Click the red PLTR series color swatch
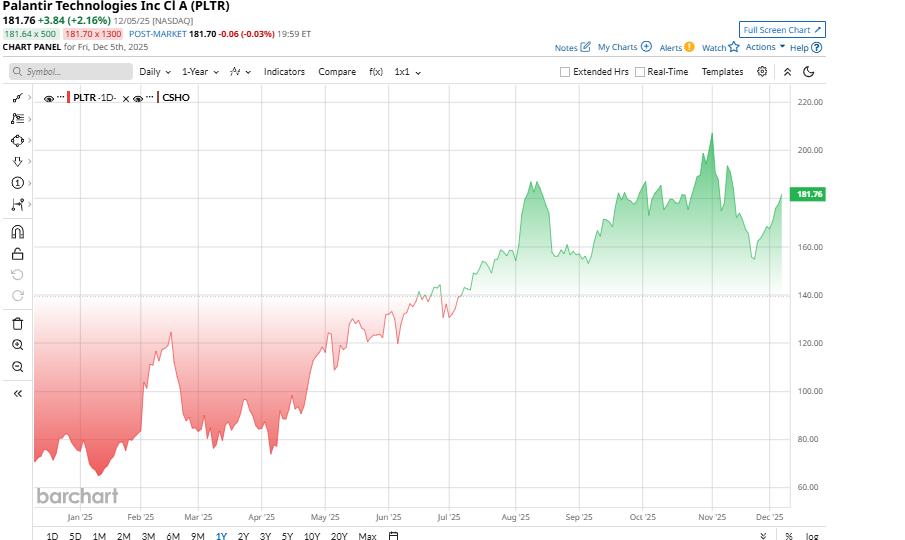This screenshot has height=540, width=905. (x=70, y=98)
